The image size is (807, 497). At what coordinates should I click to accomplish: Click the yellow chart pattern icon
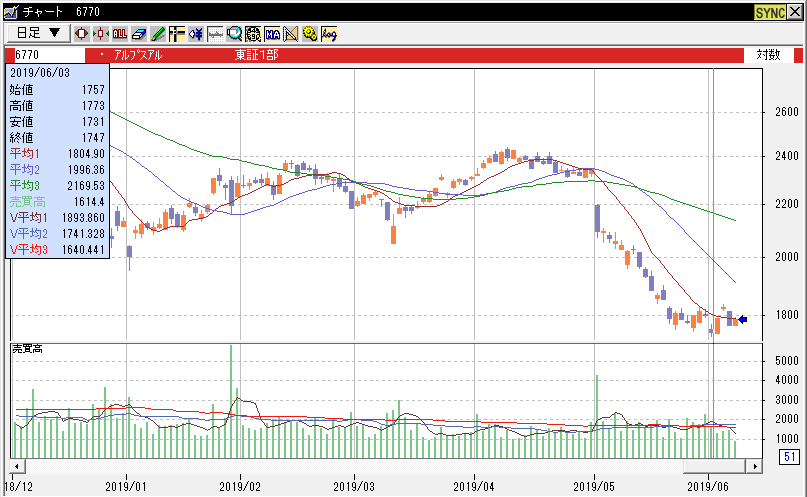[x=290, y=33]
